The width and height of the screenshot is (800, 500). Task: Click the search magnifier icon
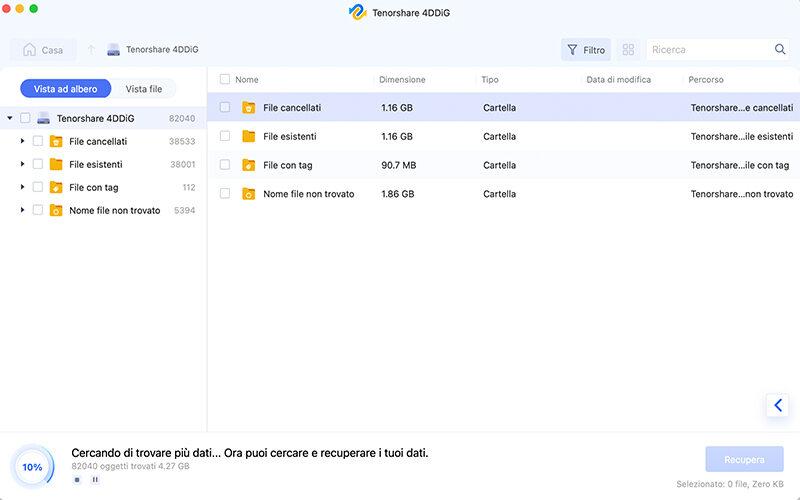[780, 49]
